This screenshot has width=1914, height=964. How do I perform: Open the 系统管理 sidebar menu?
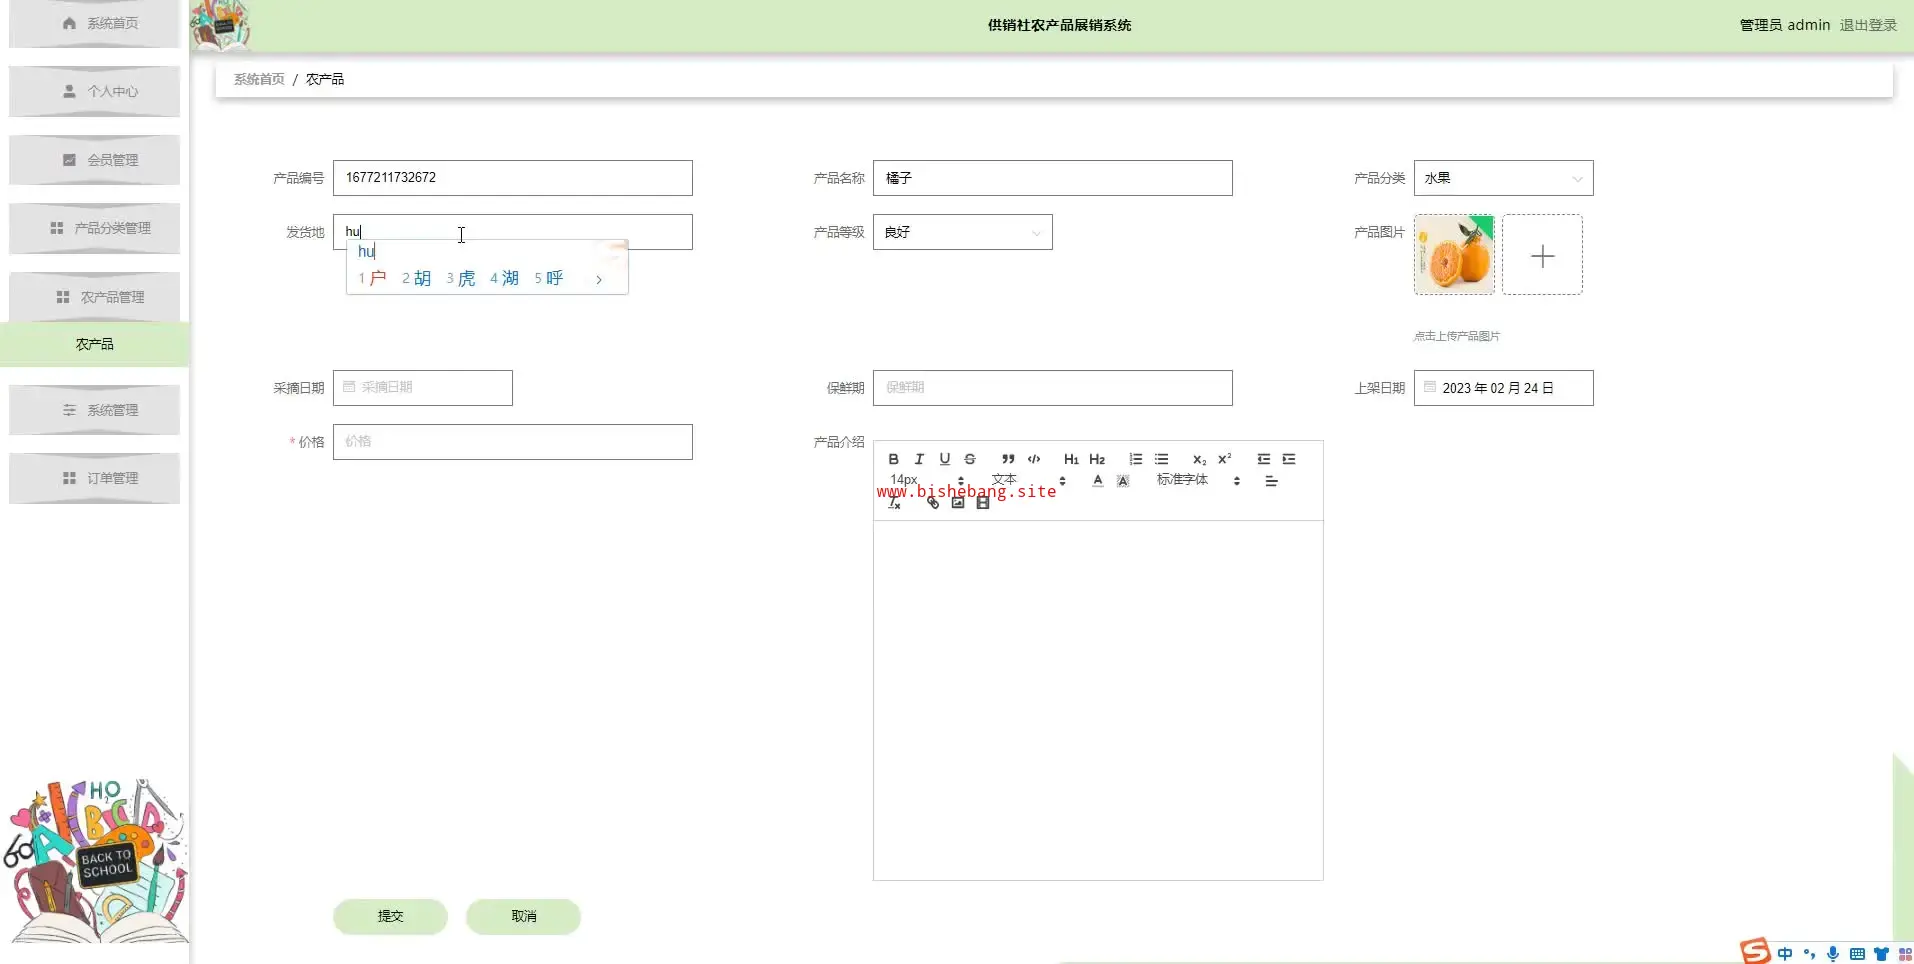[95, 410]
